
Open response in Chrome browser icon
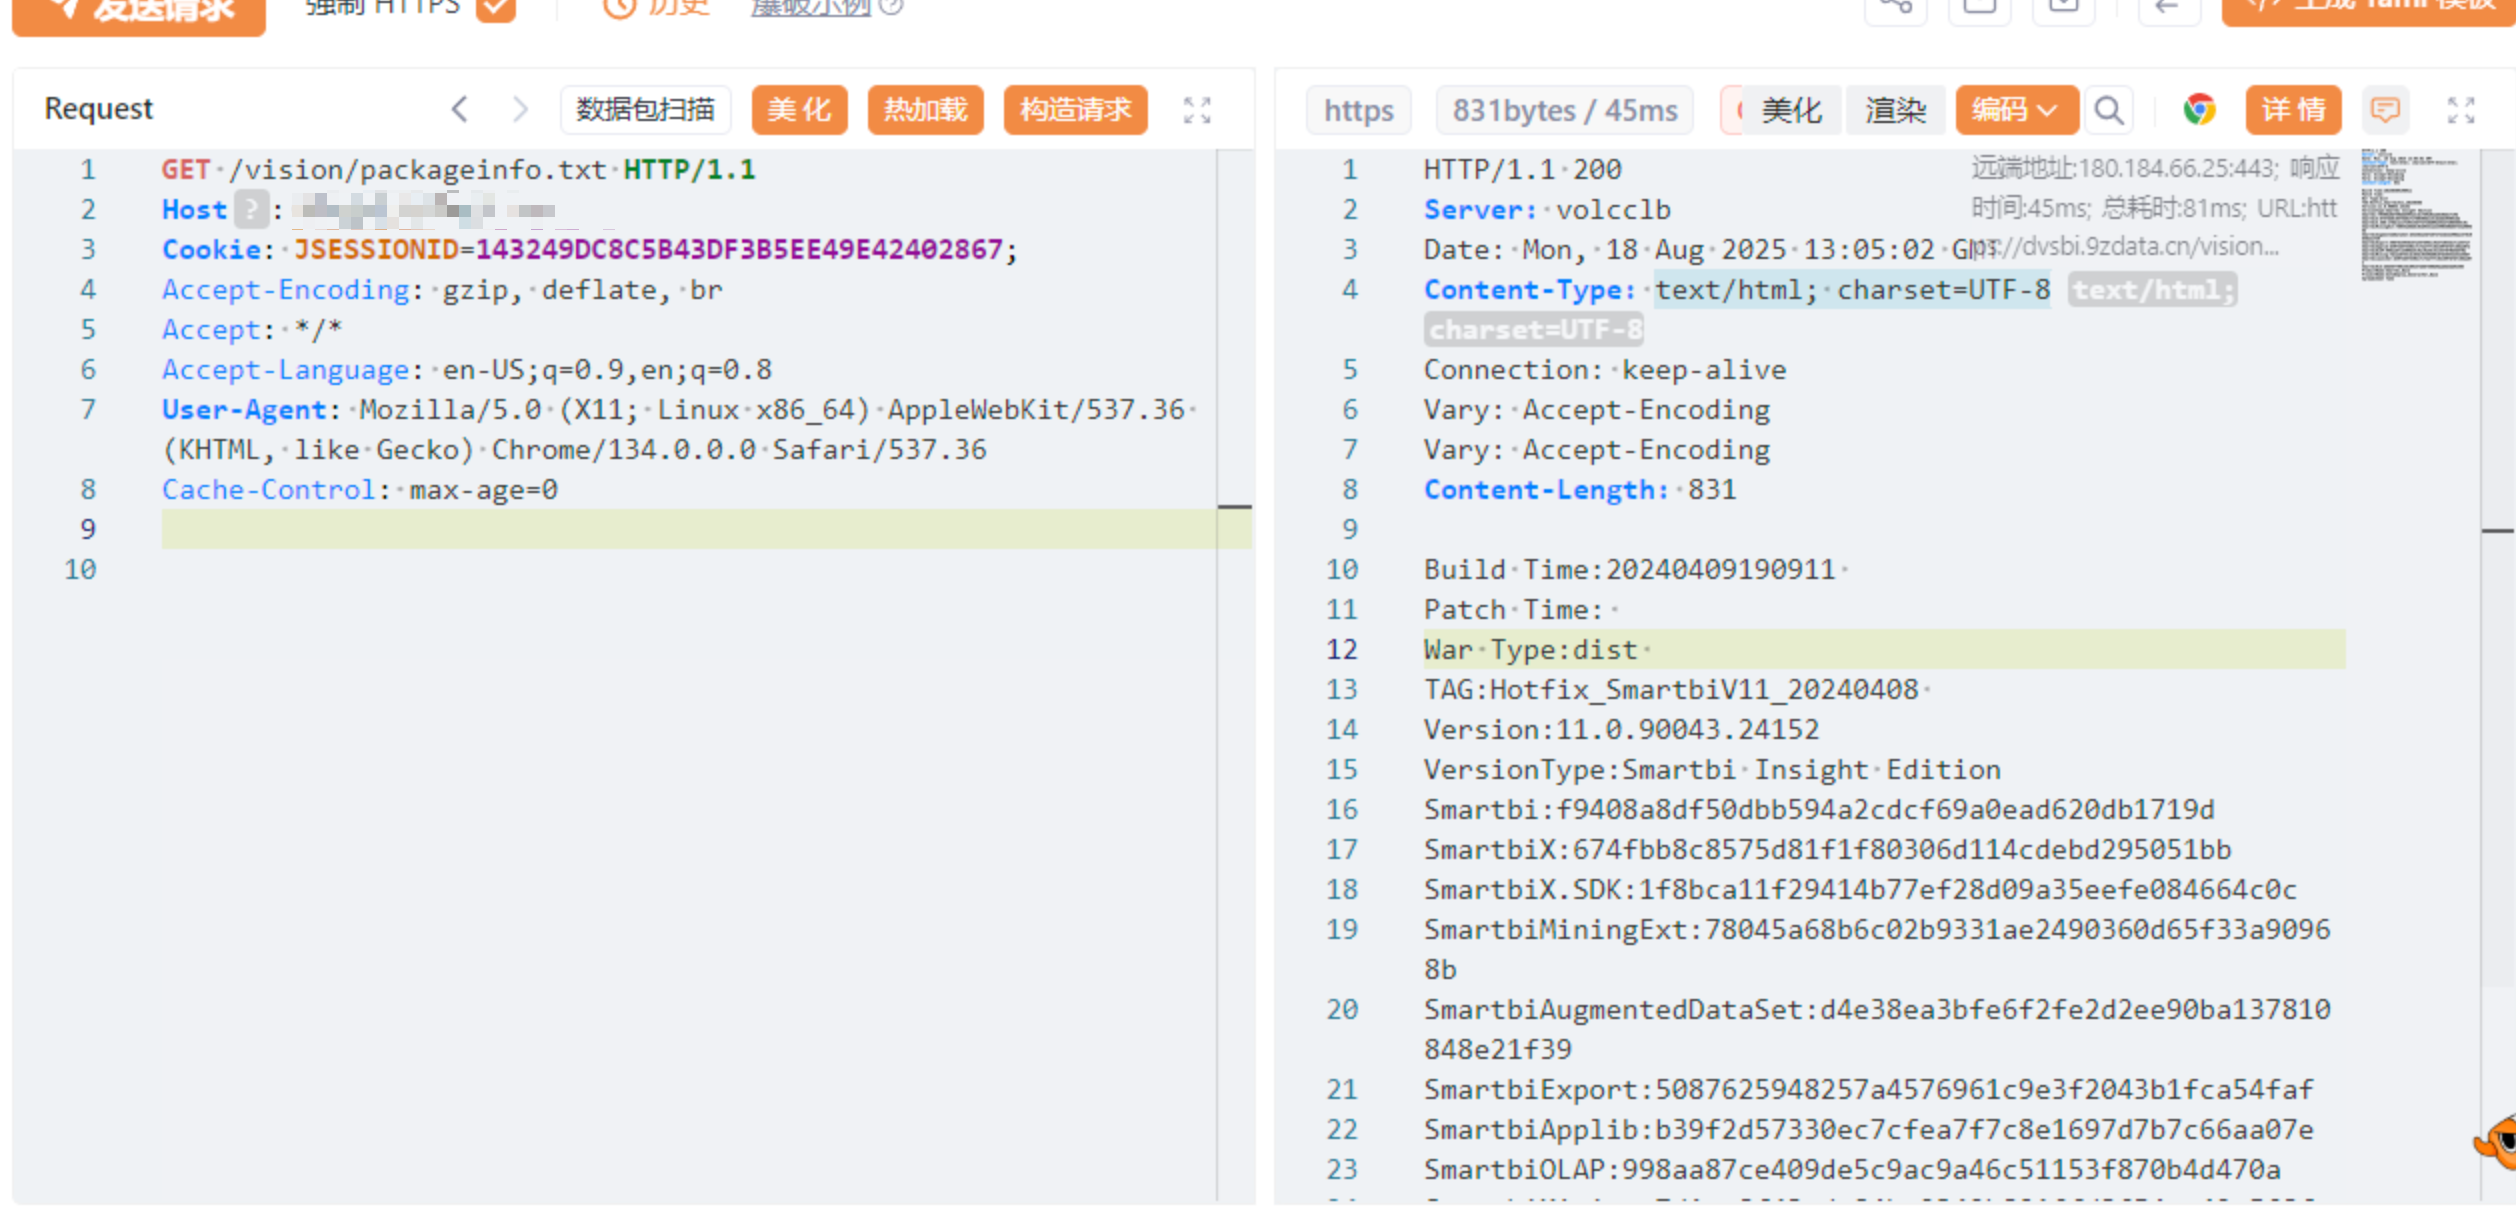(2199, 110)
